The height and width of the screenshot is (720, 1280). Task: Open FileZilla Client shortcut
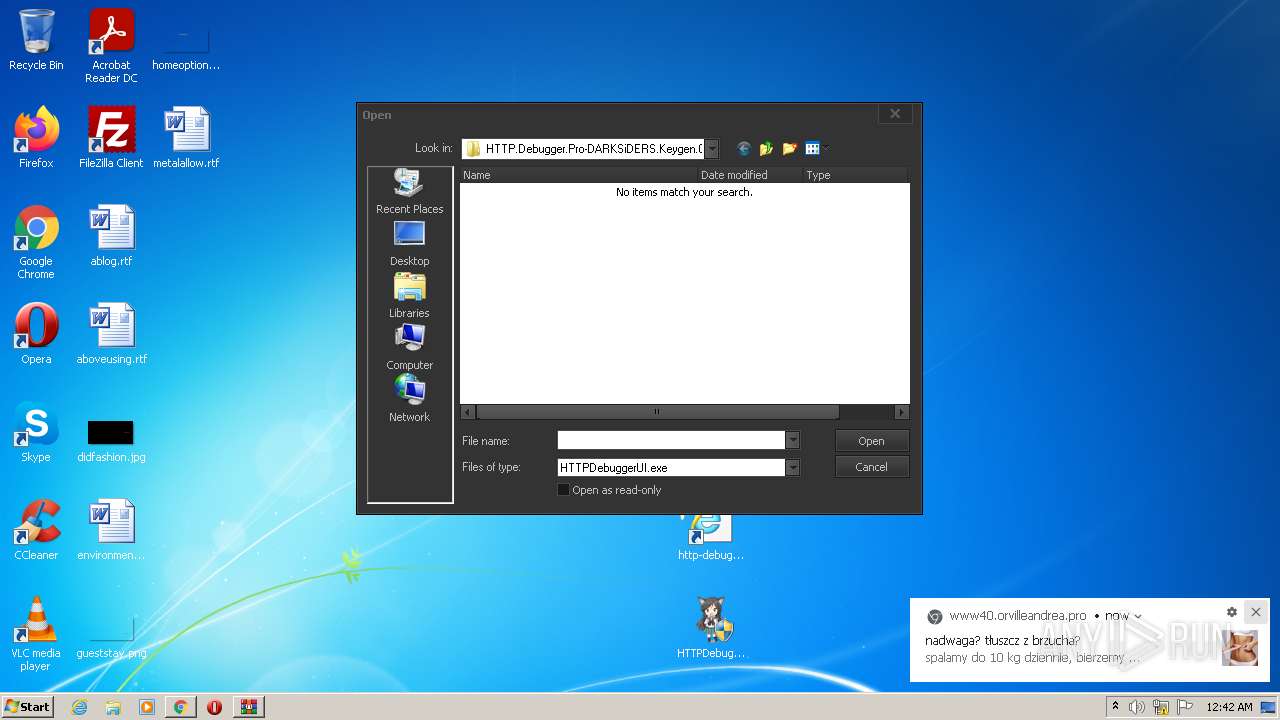pos(111,138)
